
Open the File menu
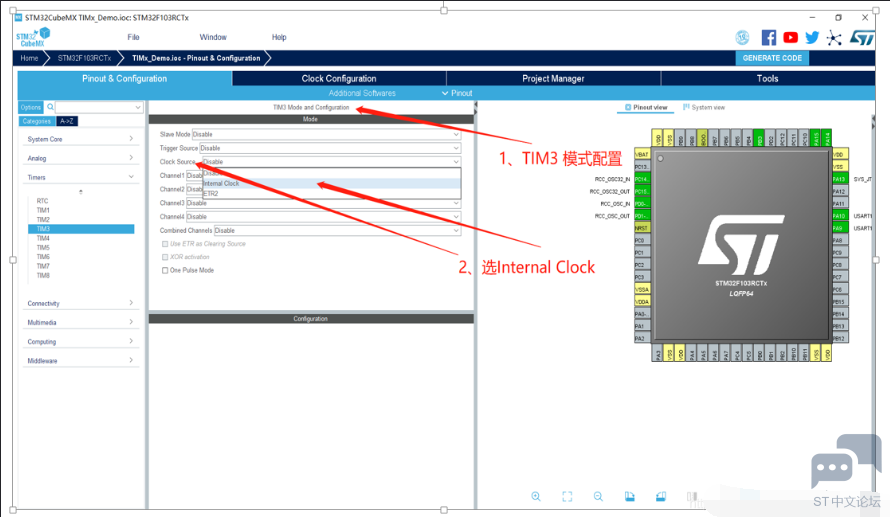[133, 37]
